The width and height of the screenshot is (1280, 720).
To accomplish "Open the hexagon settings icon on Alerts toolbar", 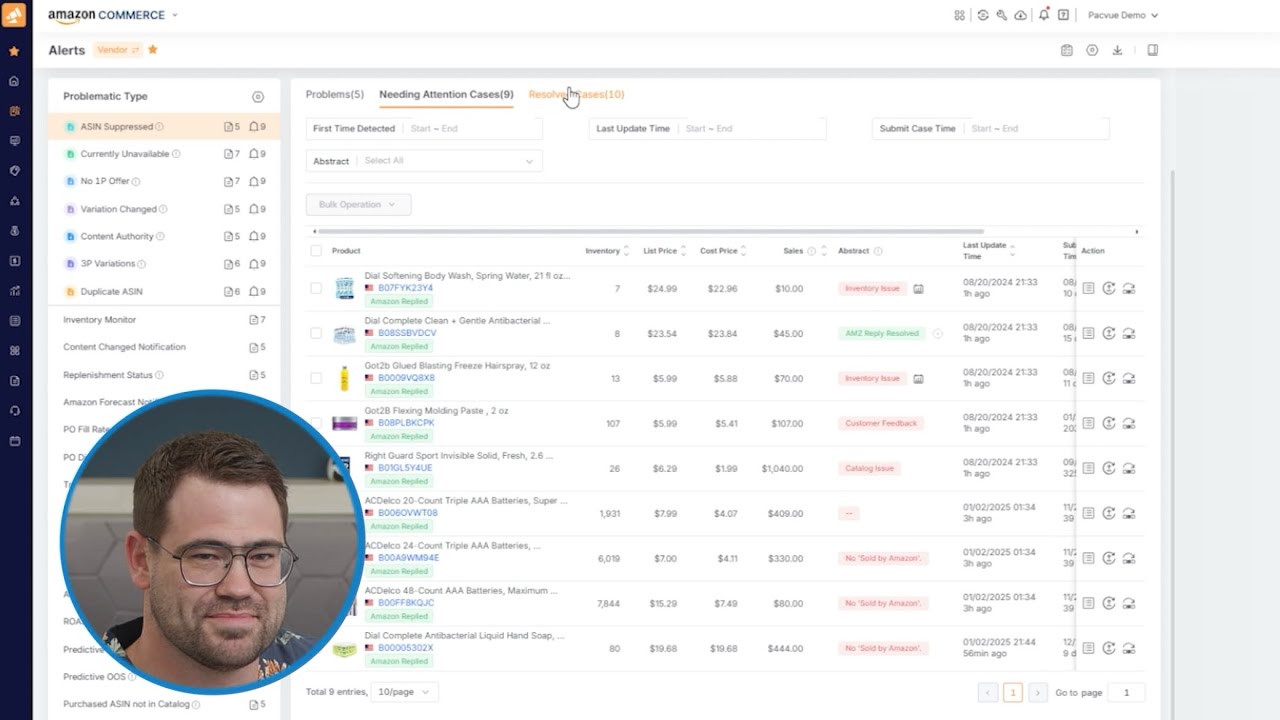I will [1092, 50].
